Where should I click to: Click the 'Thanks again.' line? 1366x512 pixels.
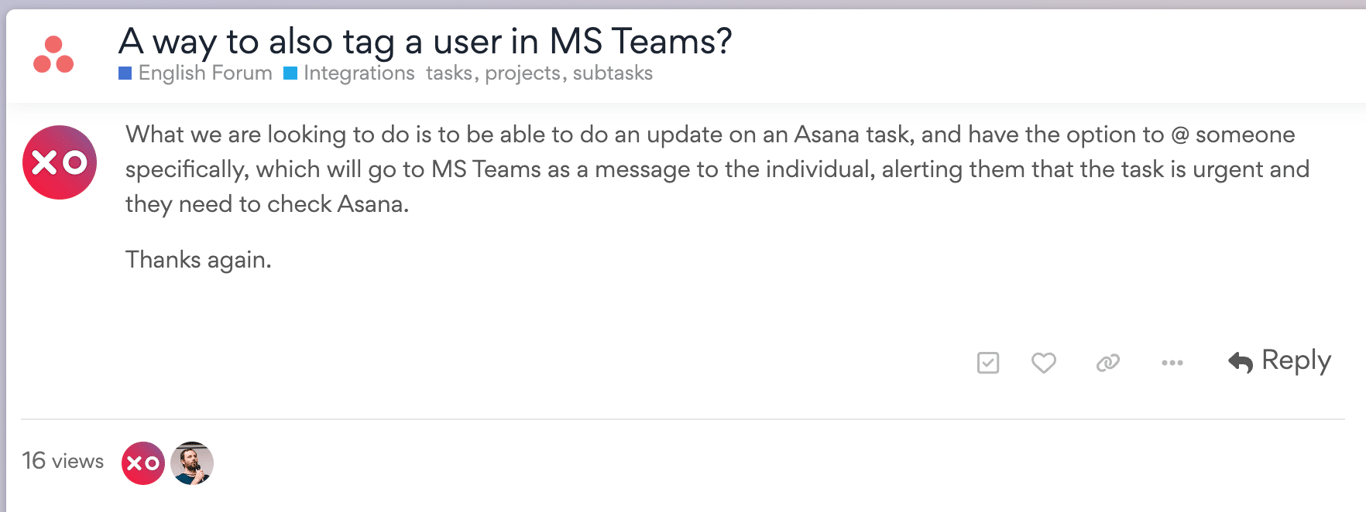(x=198, y=260)
